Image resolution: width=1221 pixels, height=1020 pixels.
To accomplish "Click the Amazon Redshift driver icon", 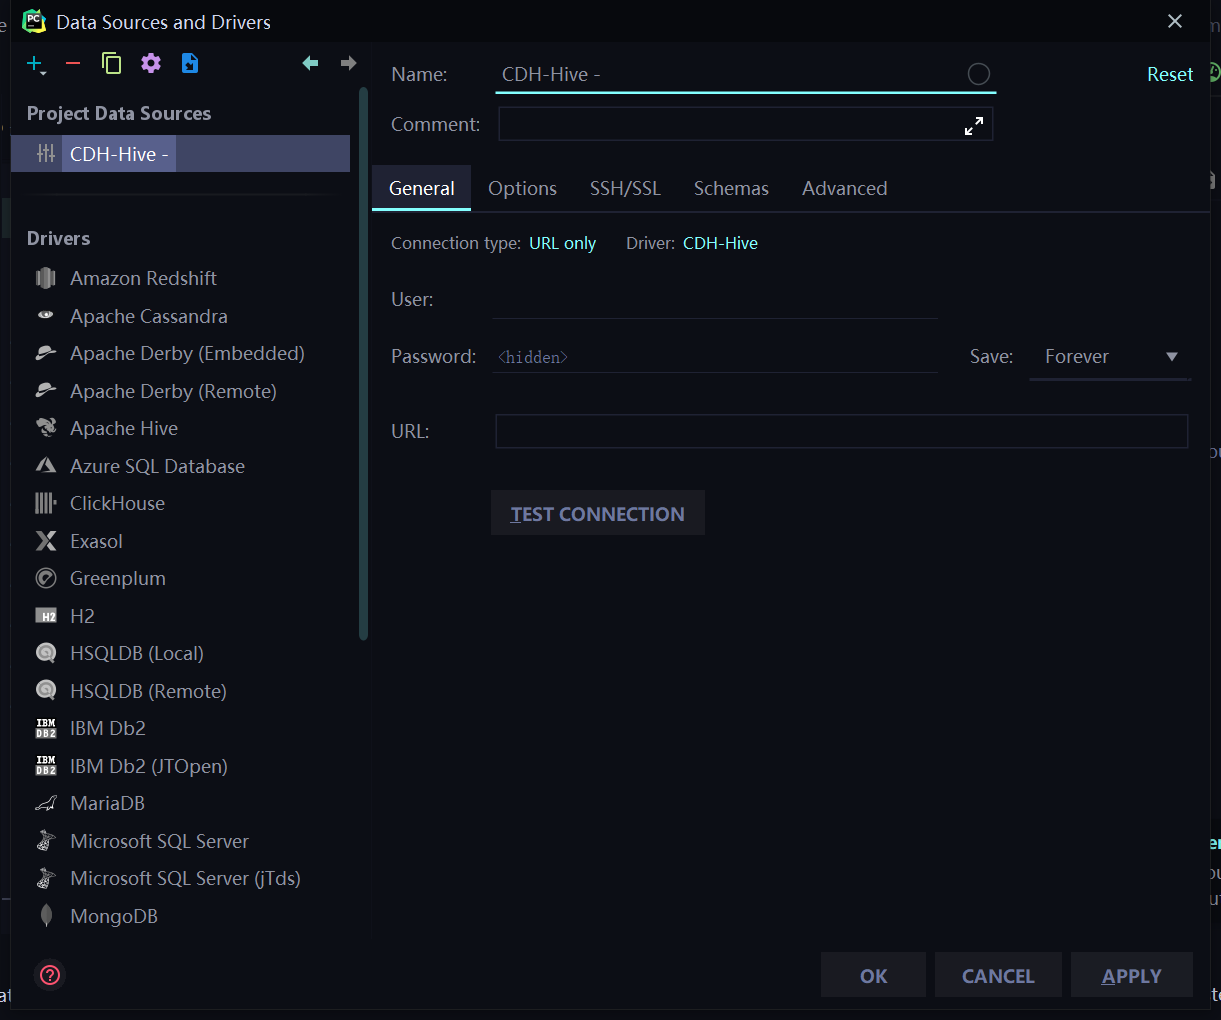I will point(46,278).
